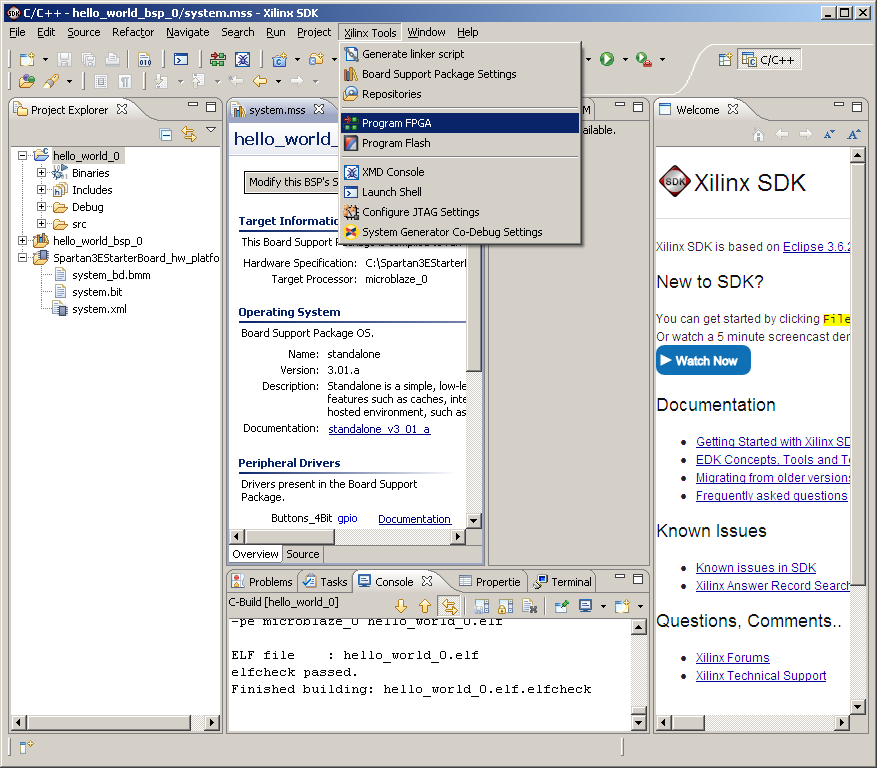Reduce font size in Welcome view
The height and width of the screenshot is (768, 877).
tap(829, 134)
